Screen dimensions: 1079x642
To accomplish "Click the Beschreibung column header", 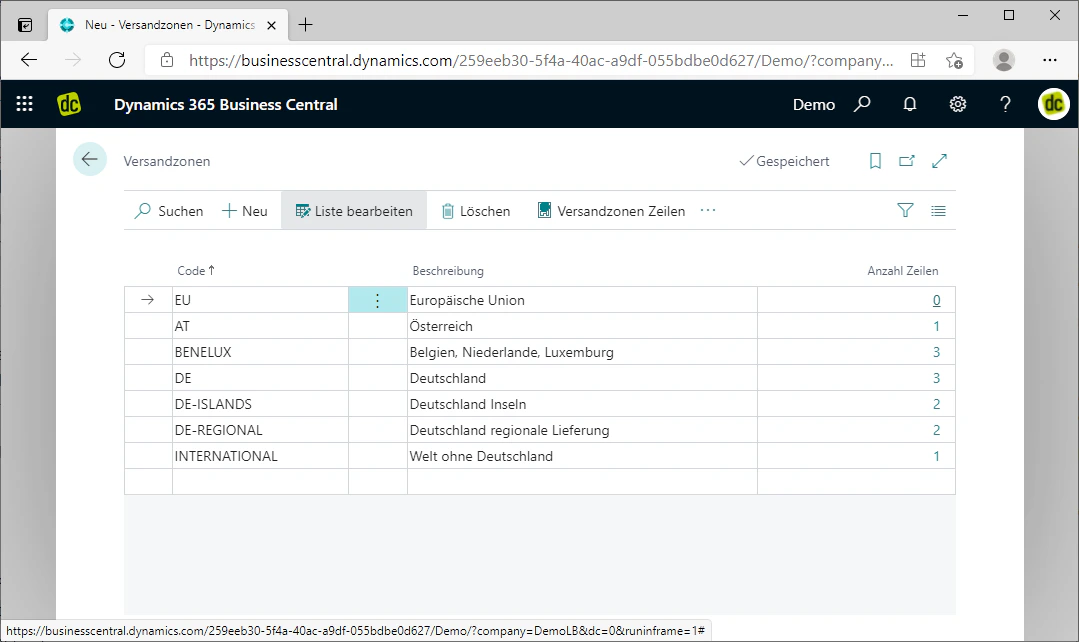I will (x=448, y=270).
